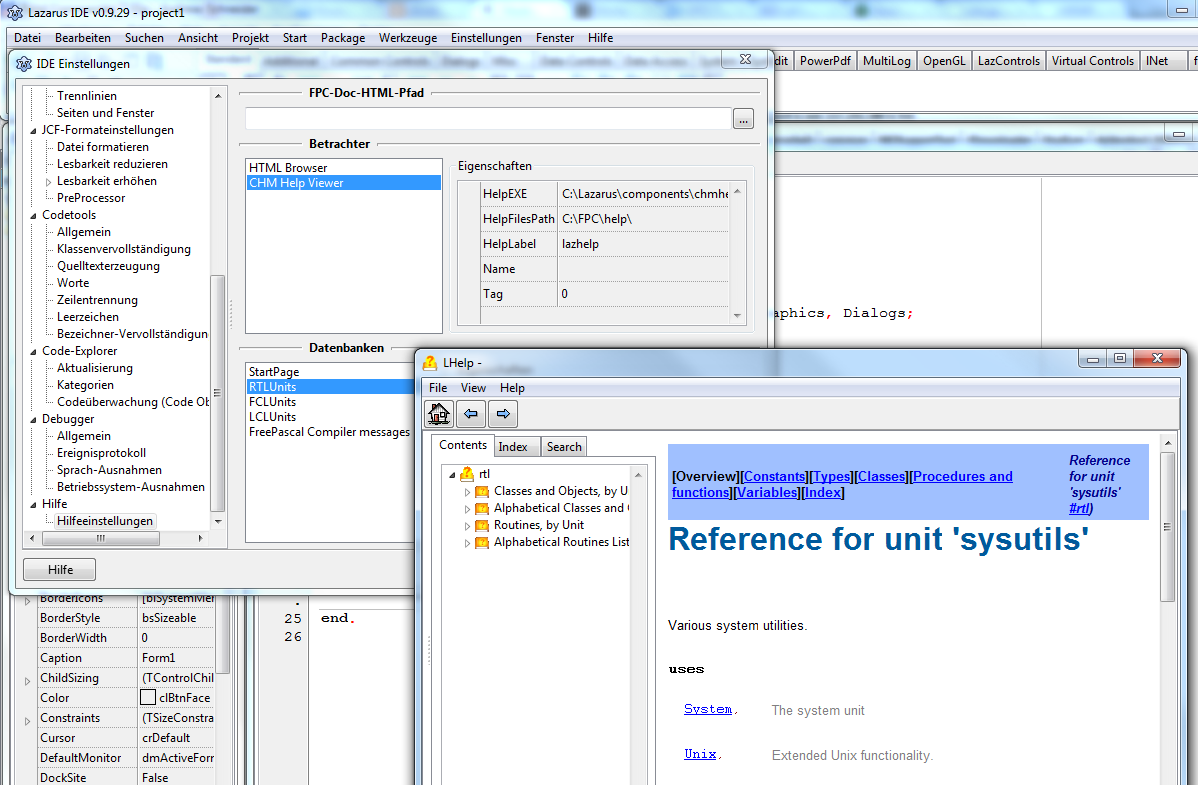
Task: Select the rtl help book icon
Action: pos(466,474)
